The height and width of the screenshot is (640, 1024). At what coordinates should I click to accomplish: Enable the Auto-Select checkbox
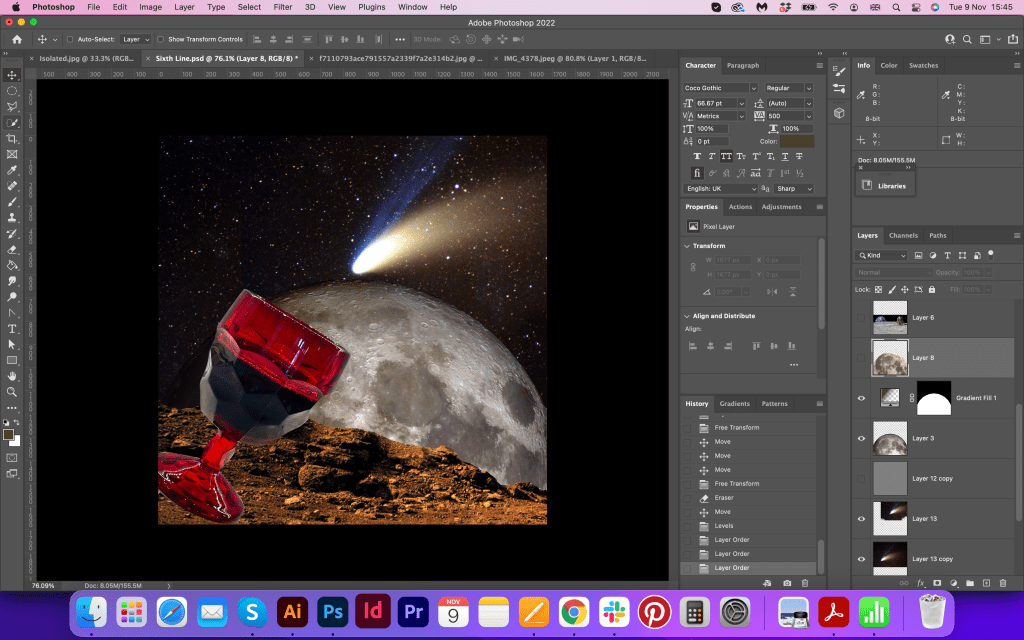click(x=70, y=39)
